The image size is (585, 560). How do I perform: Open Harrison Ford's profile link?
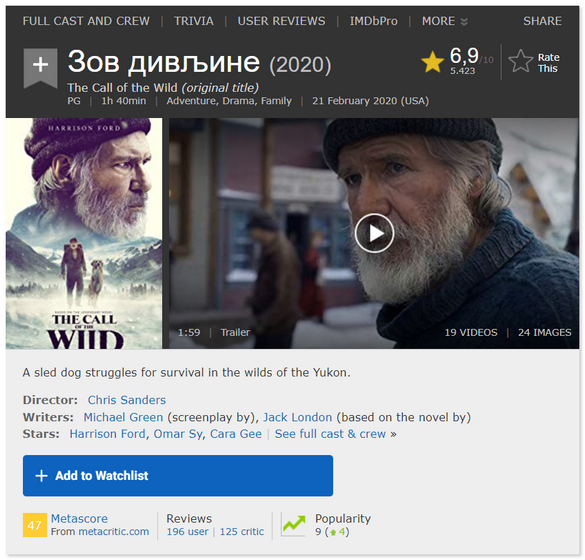[x=107, y=434]
